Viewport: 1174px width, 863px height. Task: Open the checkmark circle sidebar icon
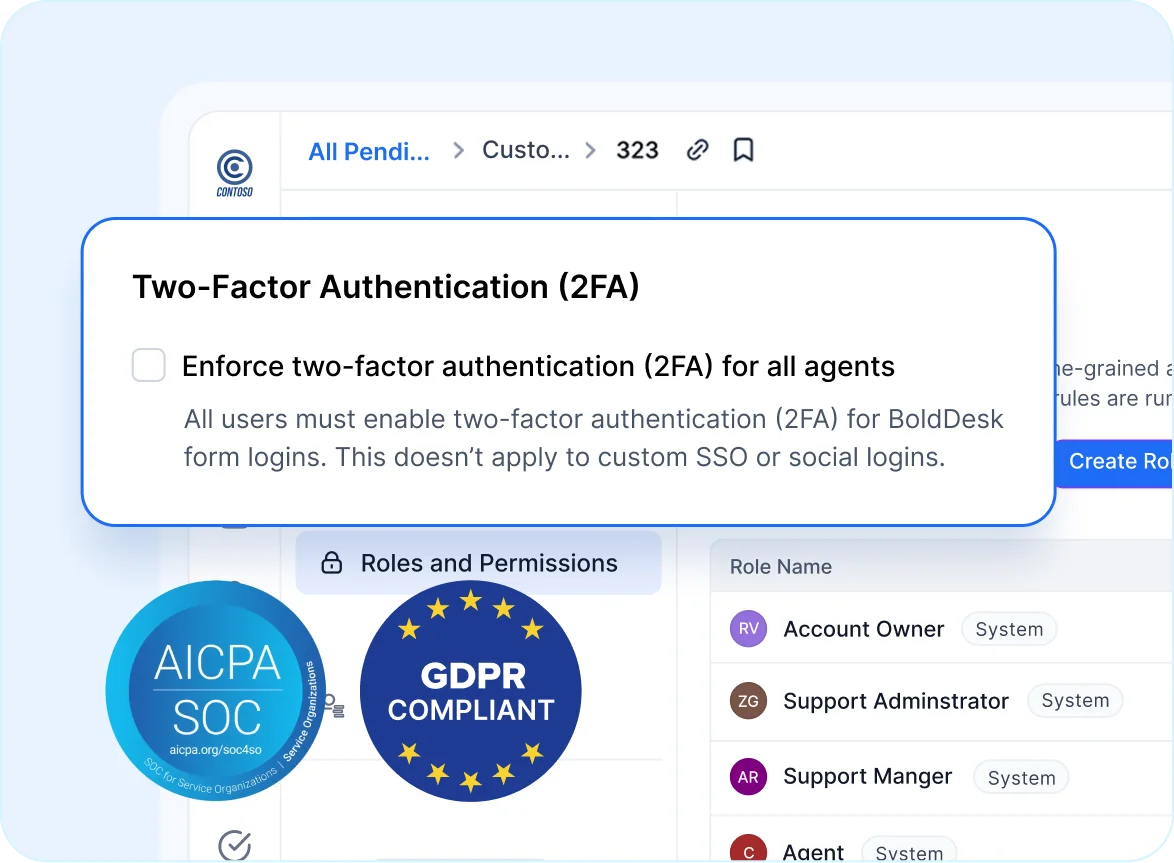click(x=234, y=846)
